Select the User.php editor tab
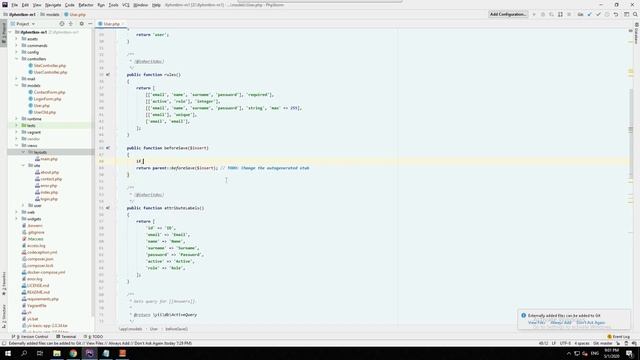640x360 pixels. click(x=111, y=24)
